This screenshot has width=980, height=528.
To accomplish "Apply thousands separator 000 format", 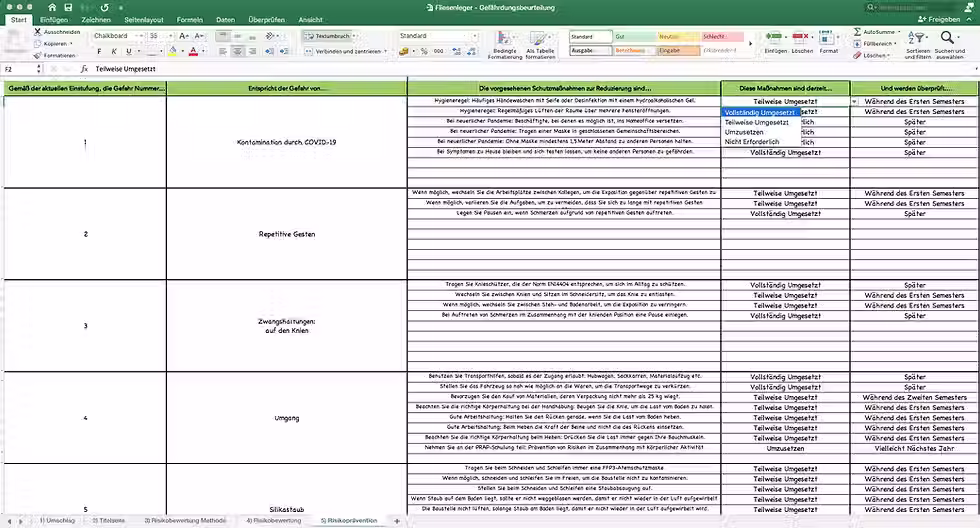I will click(x=439, y=51).
